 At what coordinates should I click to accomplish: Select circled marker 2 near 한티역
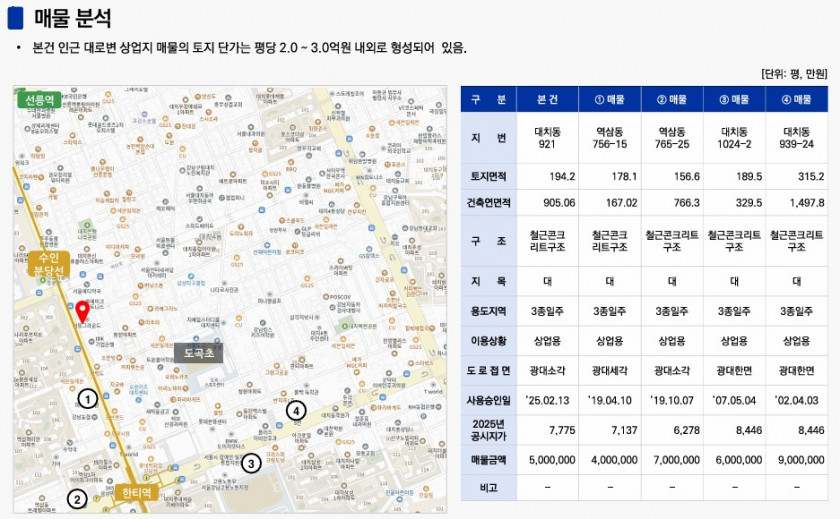(76, 500)
